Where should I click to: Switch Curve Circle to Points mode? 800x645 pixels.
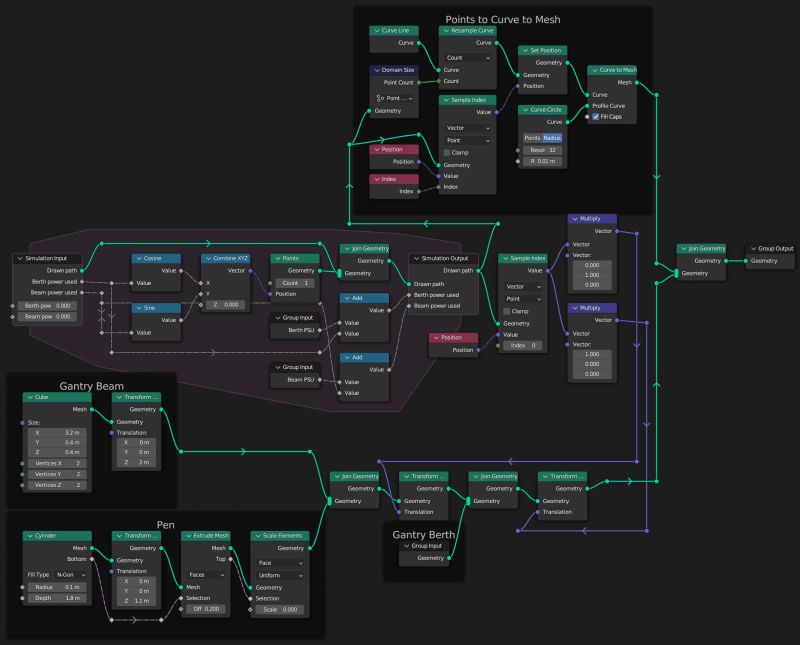(x=531, y=137)
